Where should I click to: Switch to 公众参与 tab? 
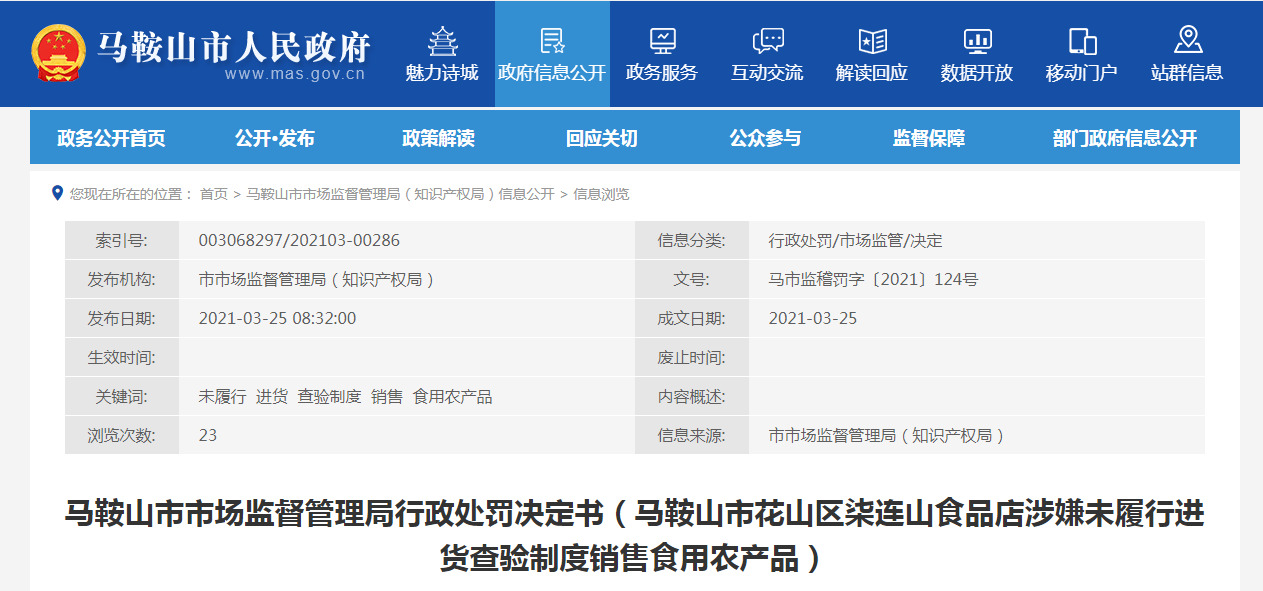[765, 139]
